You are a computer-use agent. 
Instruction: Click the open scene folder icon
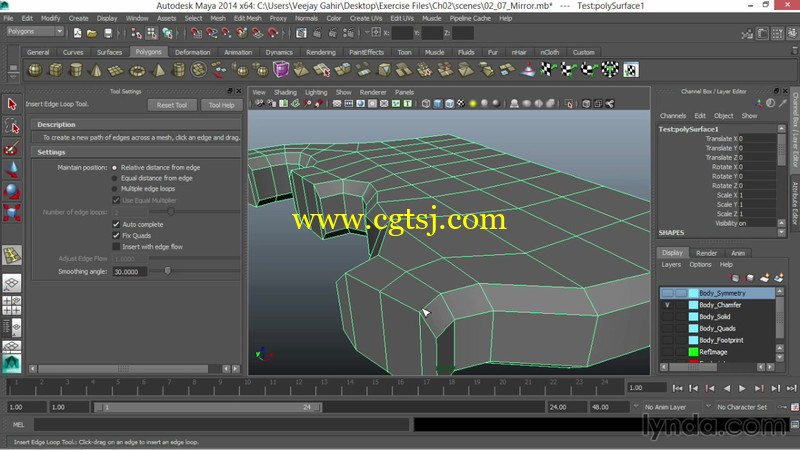pyautogui.click(x=92, y=33)
